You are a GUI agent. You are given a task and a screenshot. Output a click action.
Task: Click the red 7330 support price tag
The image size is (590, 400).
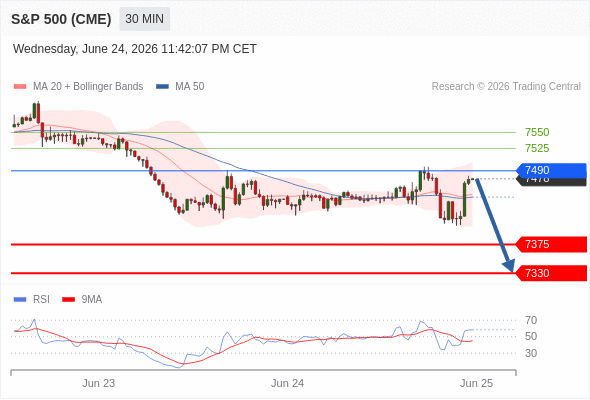552,273
